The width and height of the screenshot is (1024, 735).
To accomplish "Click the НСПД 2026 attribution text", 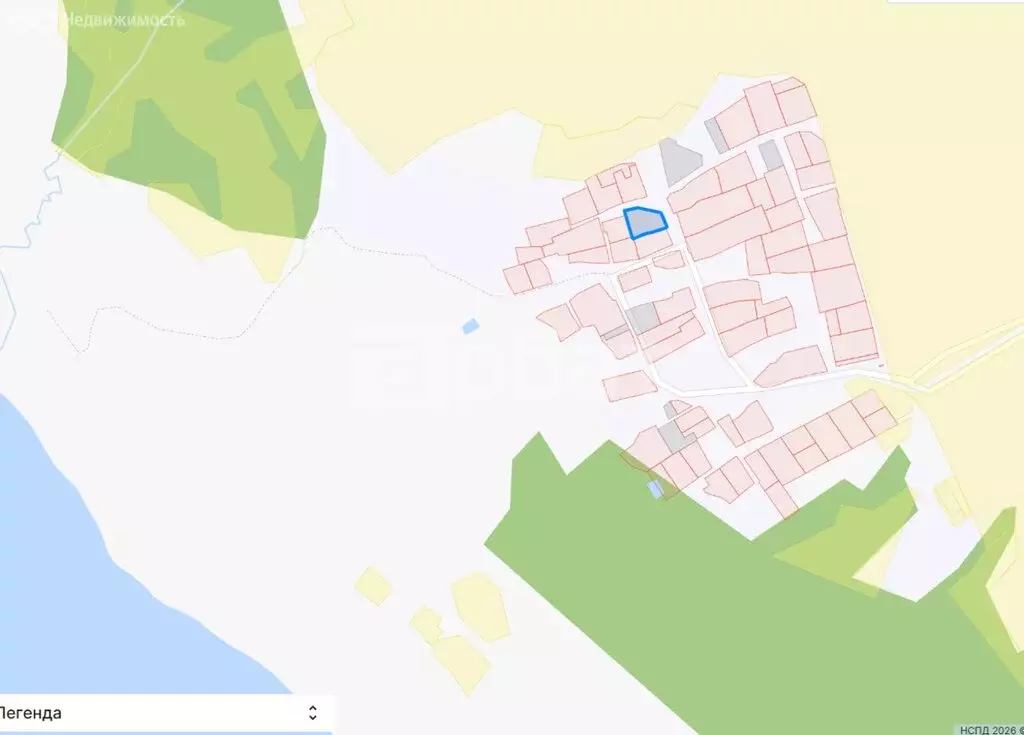I will pos(991,730).
